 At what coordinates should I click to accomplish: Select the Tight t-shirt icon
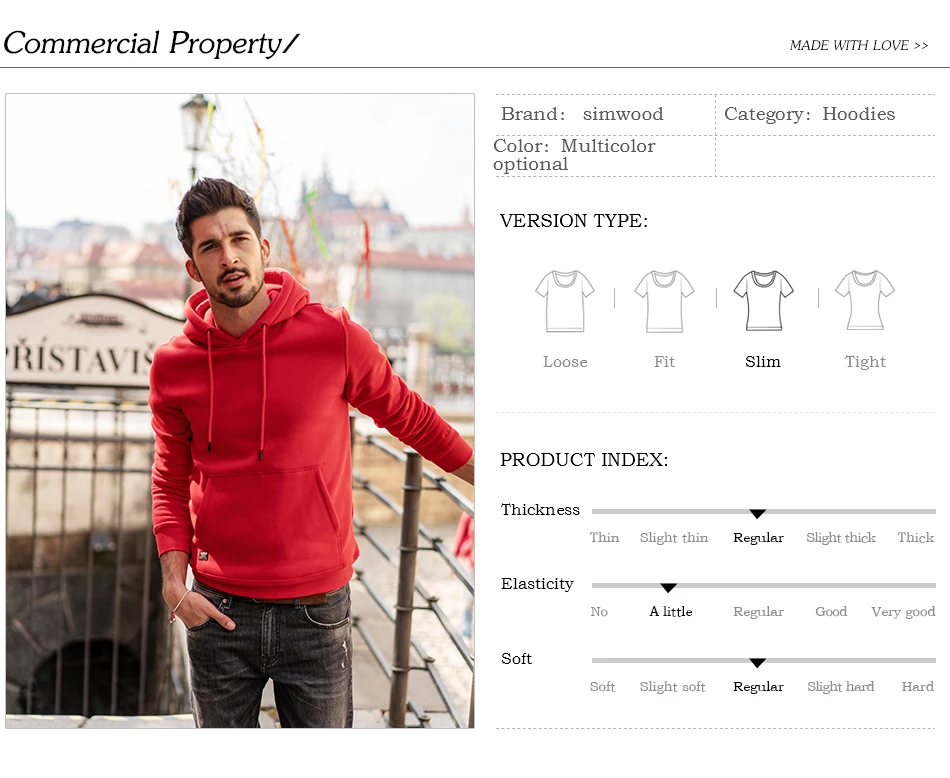click(x=865, y=300)
